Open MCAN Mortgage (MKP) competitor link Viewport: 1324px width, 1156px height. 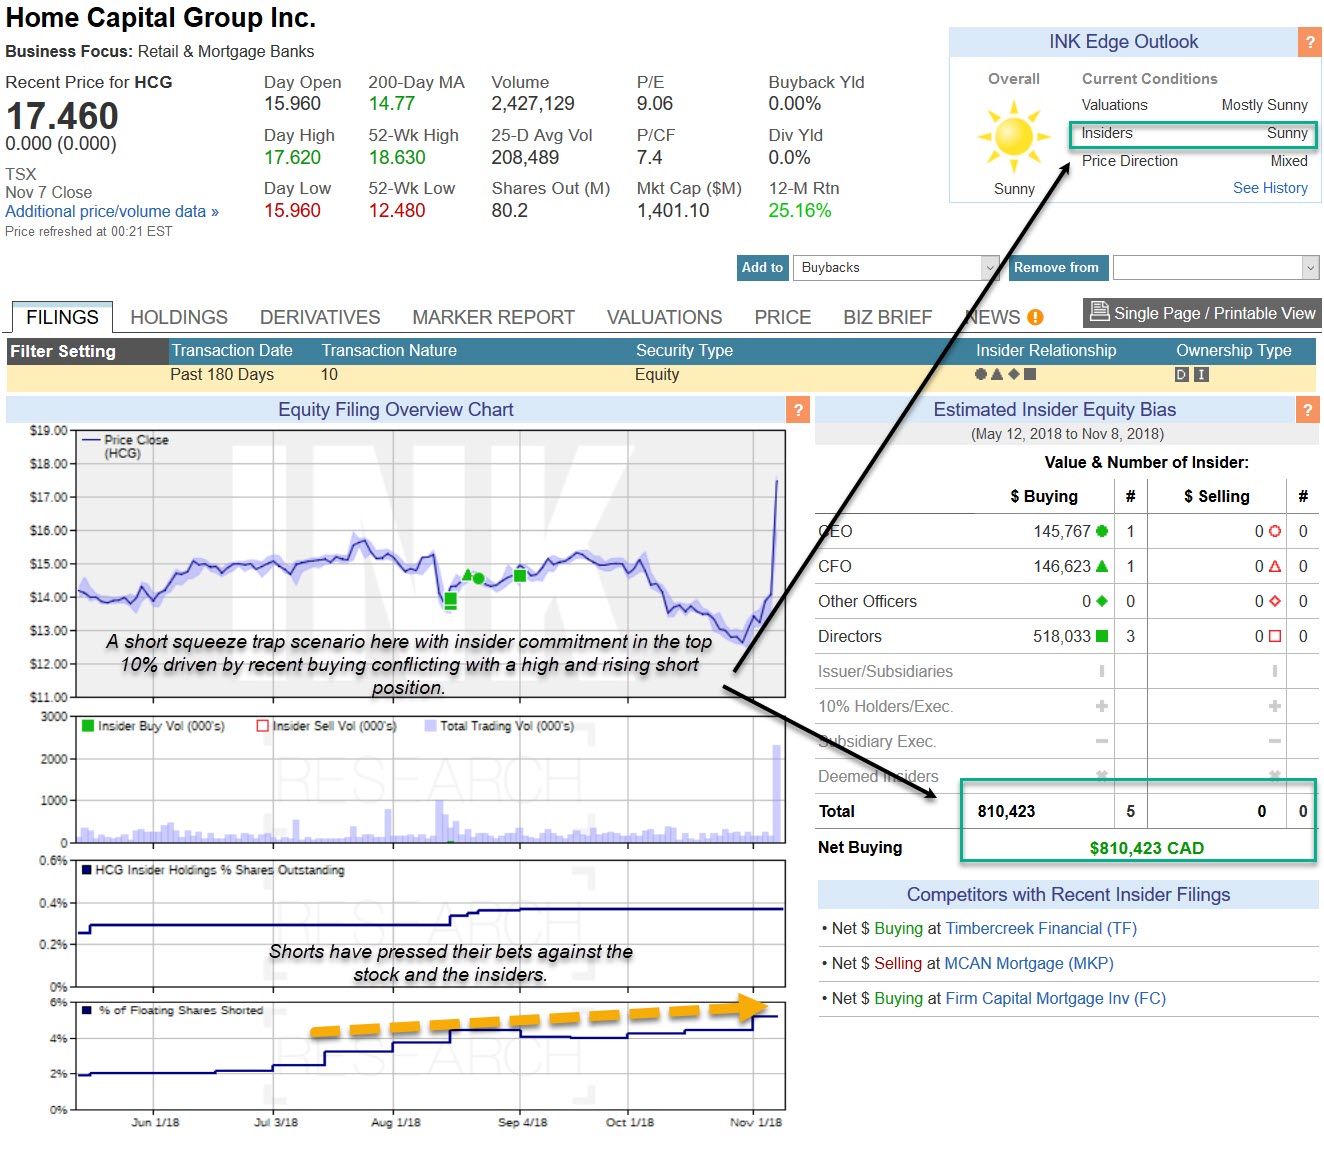click(1029, 963)
